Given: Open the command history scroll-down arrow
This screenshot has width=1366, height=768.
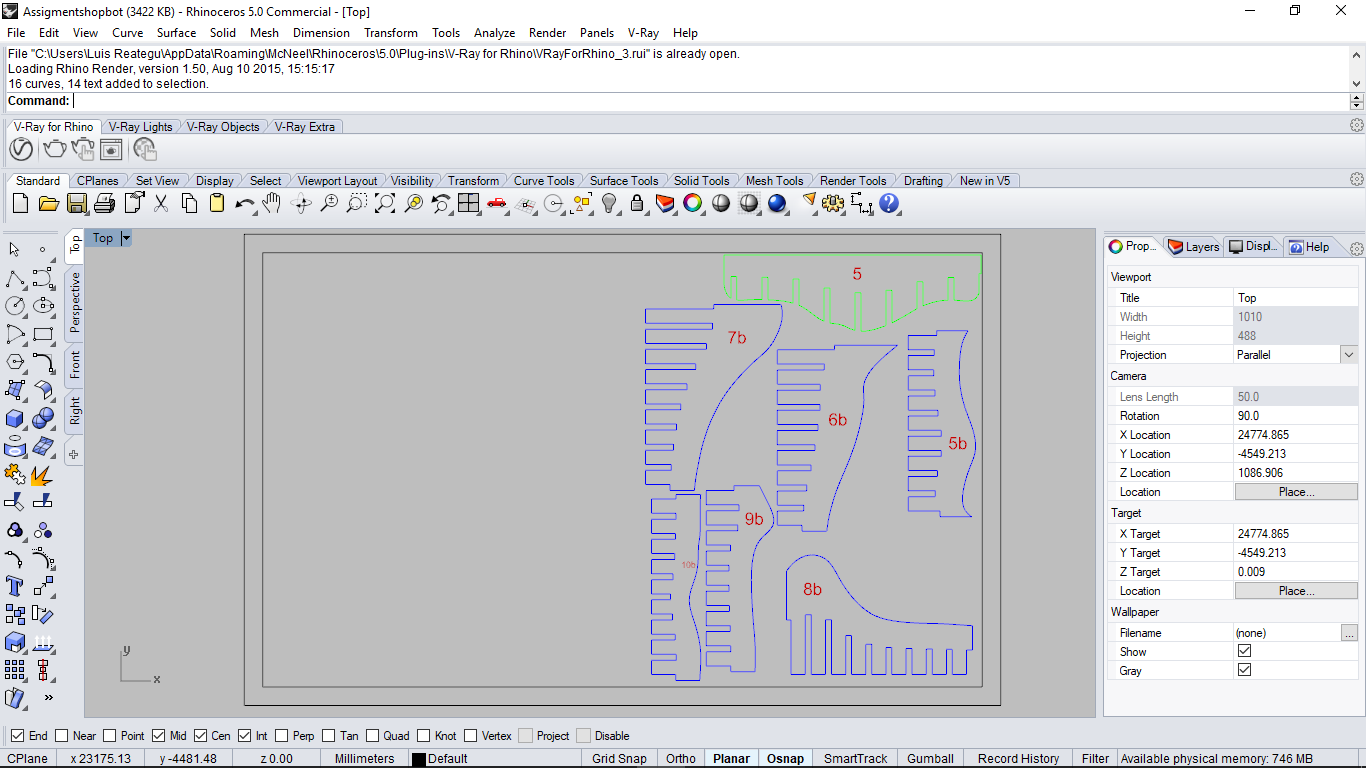Looking at the screenshot, I should 1357,84.
